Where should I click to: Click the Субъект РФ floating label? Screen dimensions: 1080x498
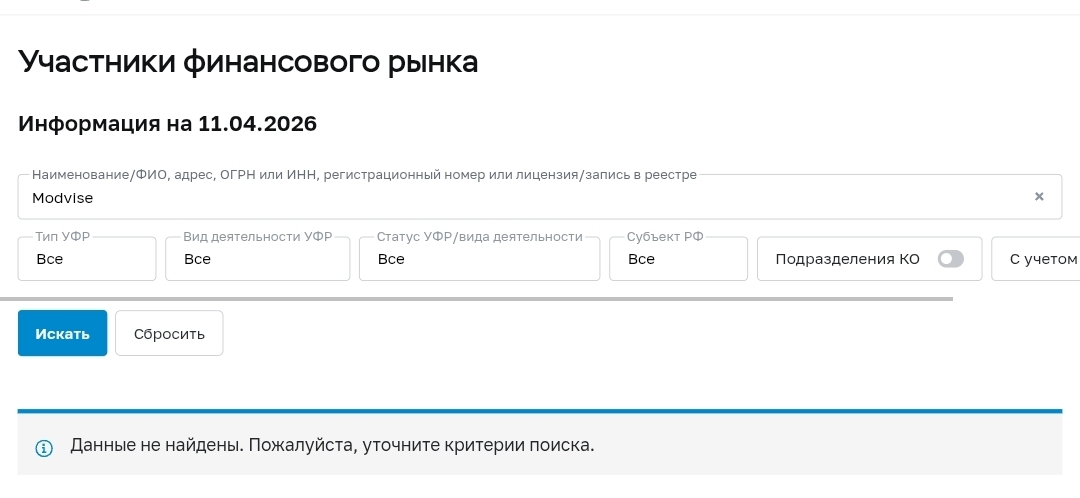665,237
